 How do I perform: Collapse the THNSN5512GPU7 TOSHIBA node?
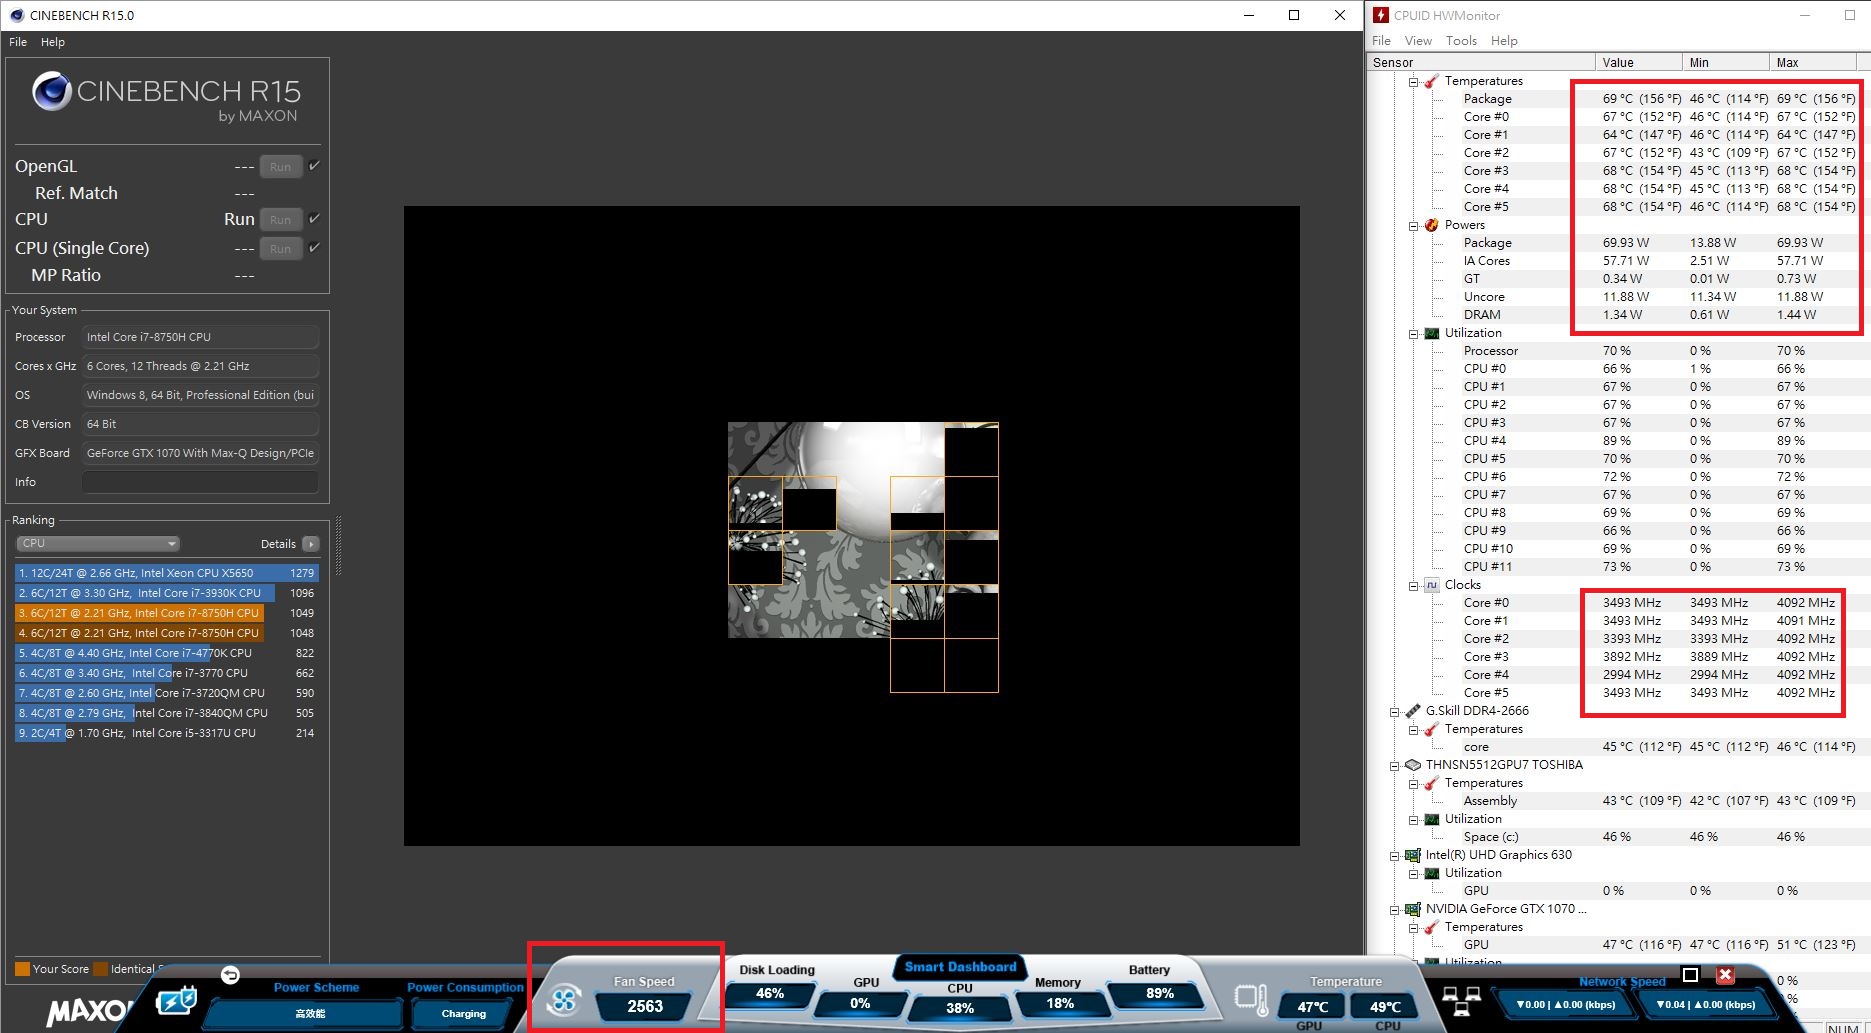click(x=1394, y=766)
